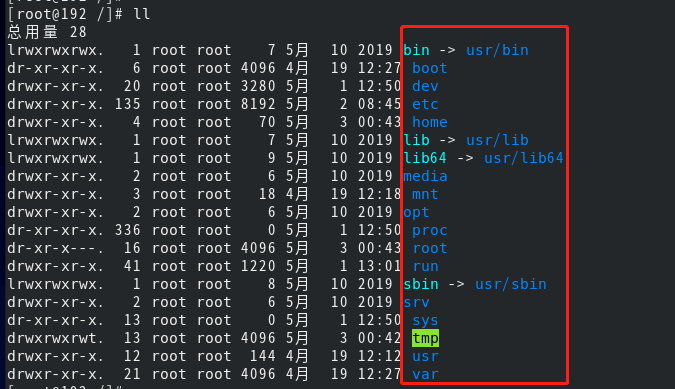
Task: Select the opt directory entry
Action: [416, 213]
